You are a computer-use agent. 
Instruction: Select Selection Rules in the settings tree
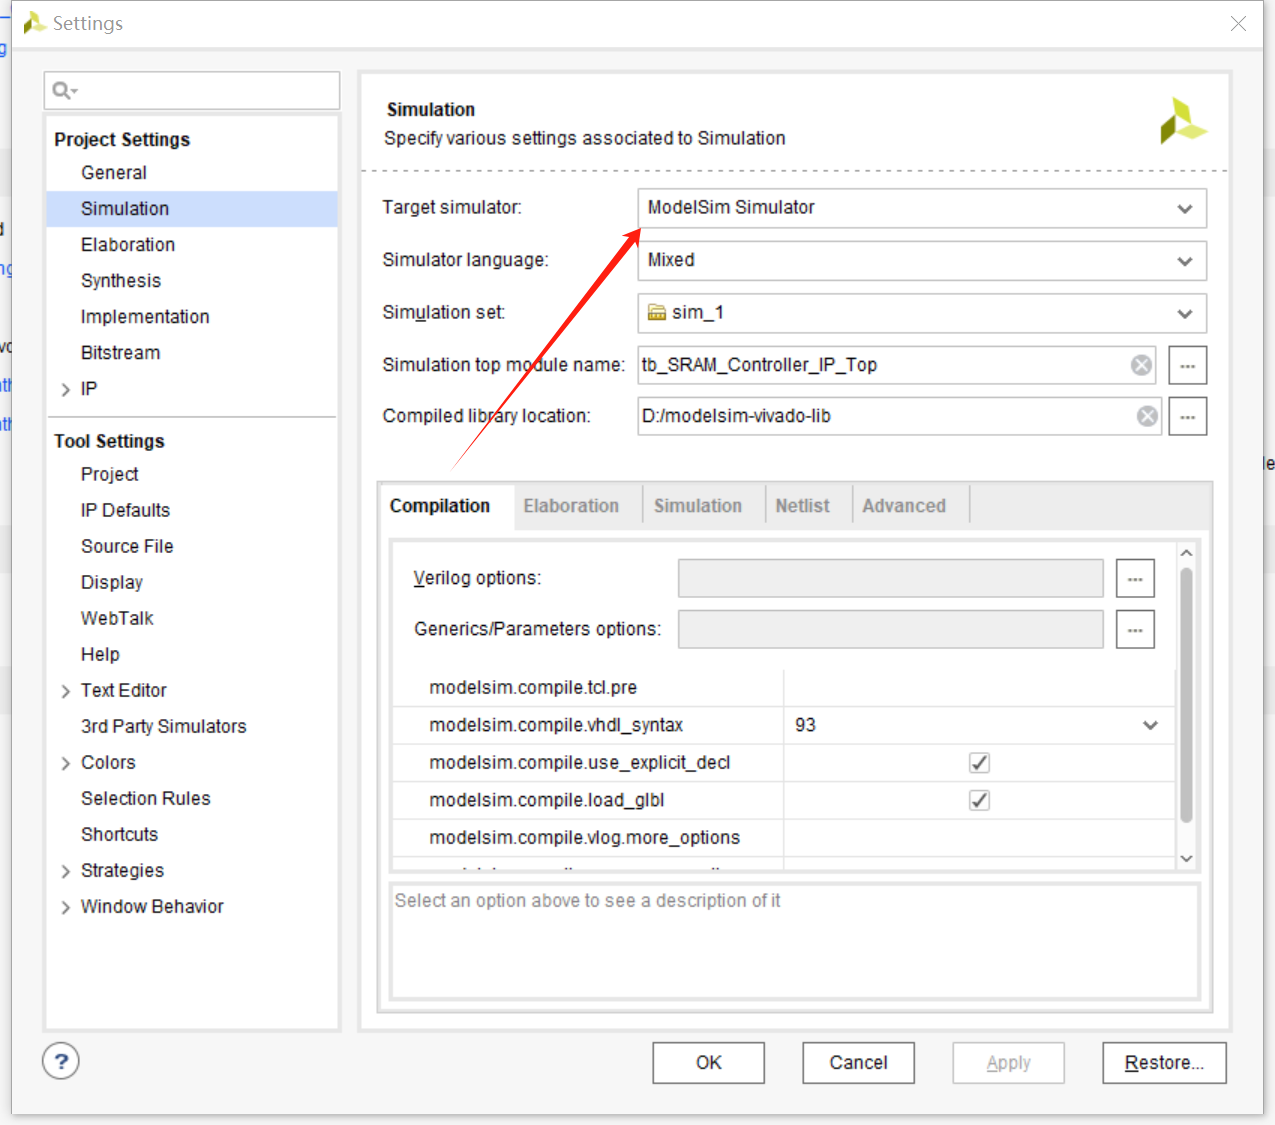coord(146,799)
